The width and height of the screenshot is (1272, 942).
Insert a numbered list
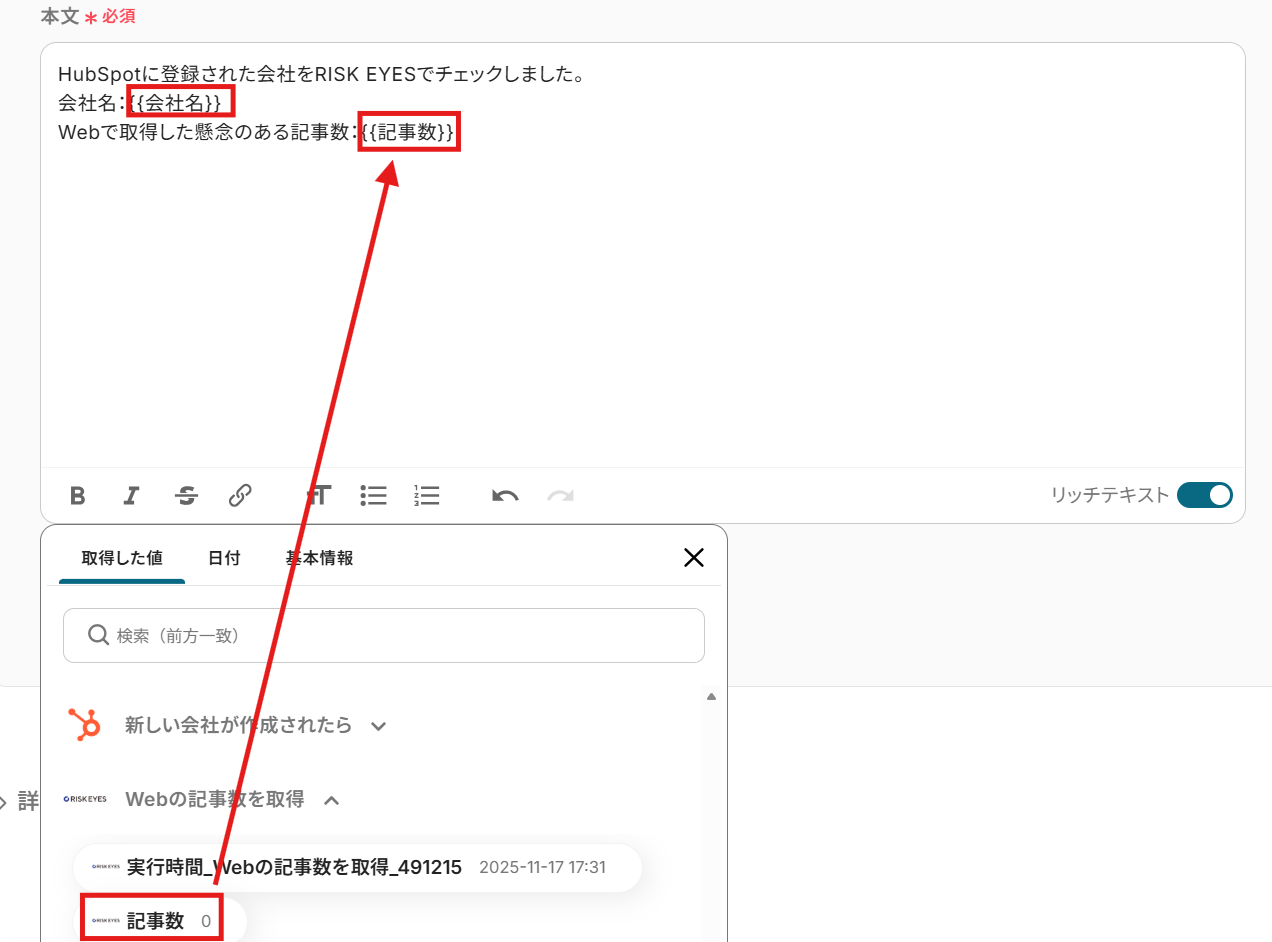(x=427, y=495)
